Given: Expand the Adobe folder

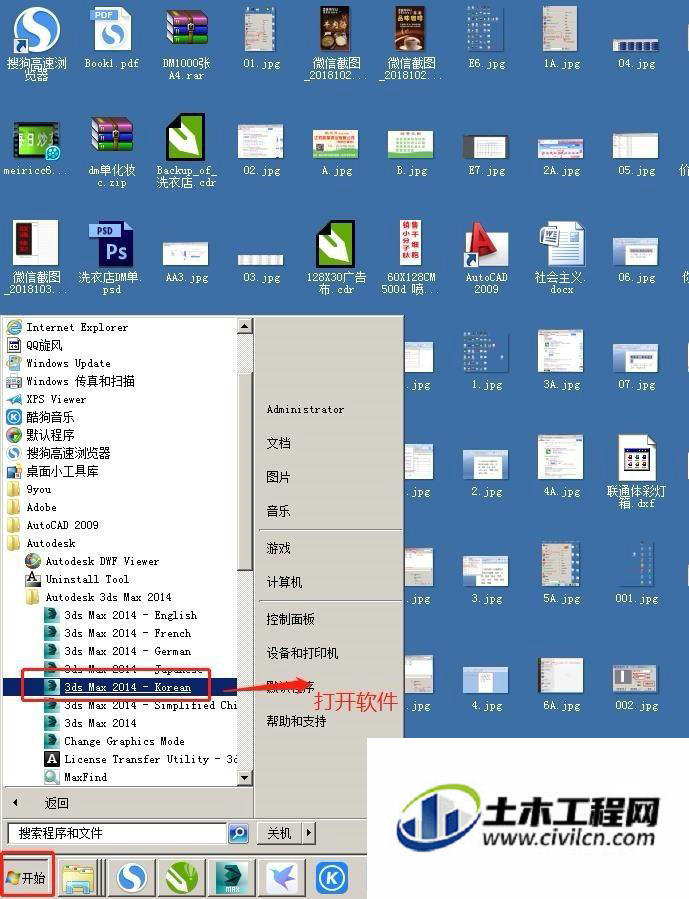Looking at the screenshot, I should tap(41, 507).
